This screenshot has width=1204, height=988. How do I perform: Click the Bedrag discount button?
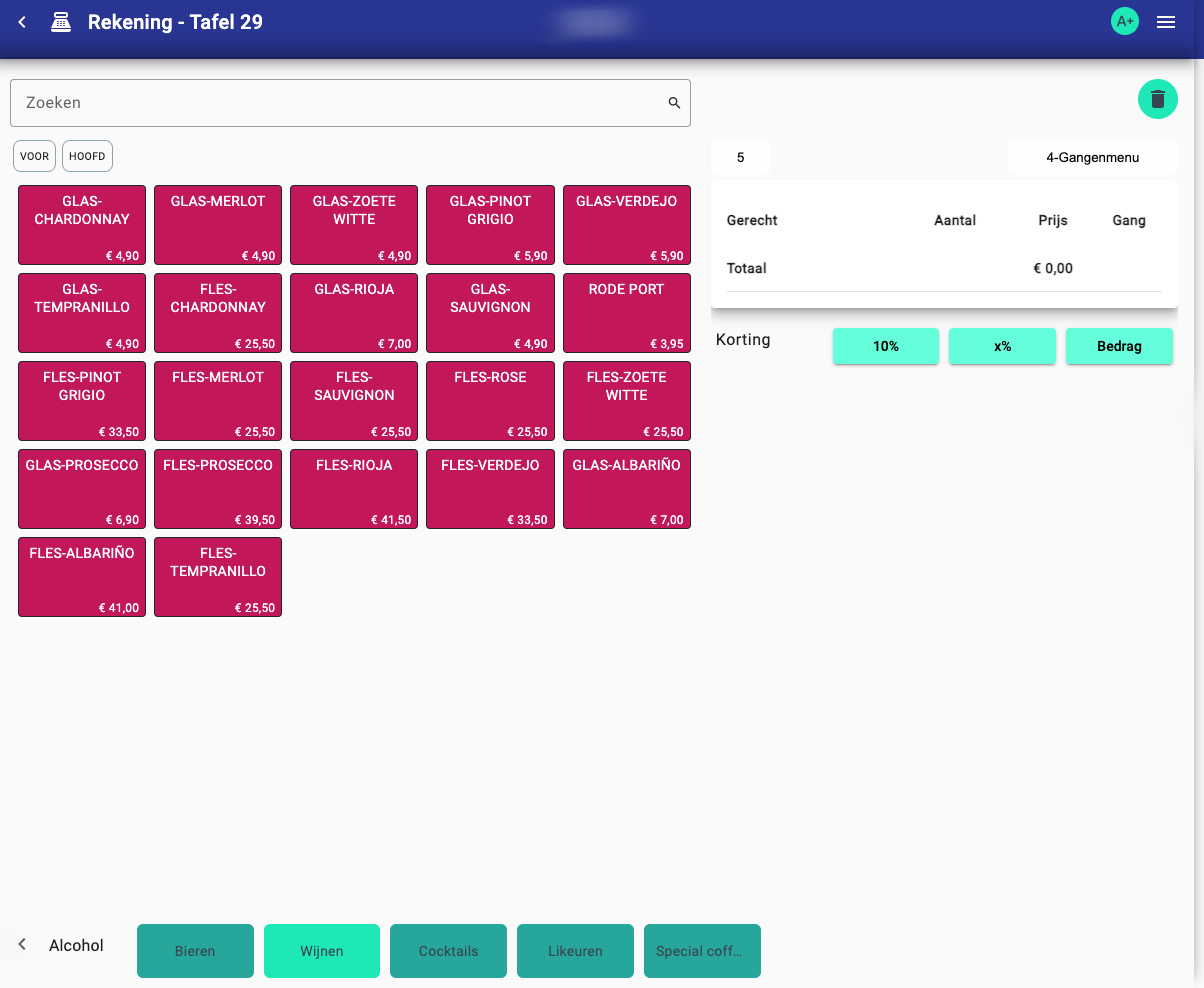(1119, 346)
